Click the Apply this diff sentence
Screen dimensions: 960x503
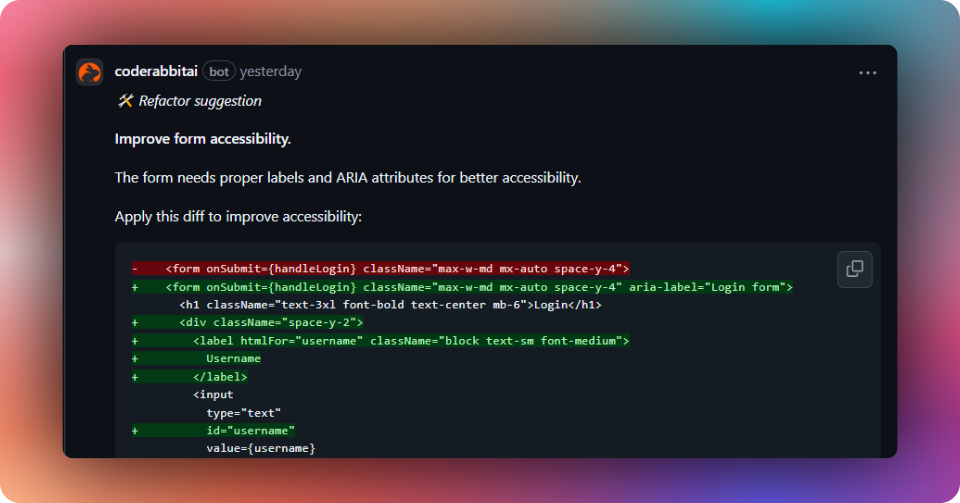(238, 217)
